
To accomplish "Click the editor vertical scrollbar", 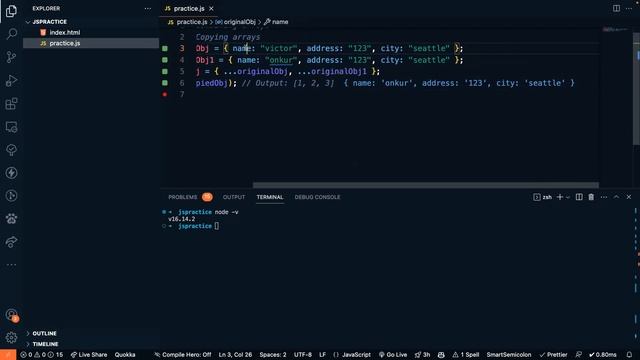I will [636, 90].
